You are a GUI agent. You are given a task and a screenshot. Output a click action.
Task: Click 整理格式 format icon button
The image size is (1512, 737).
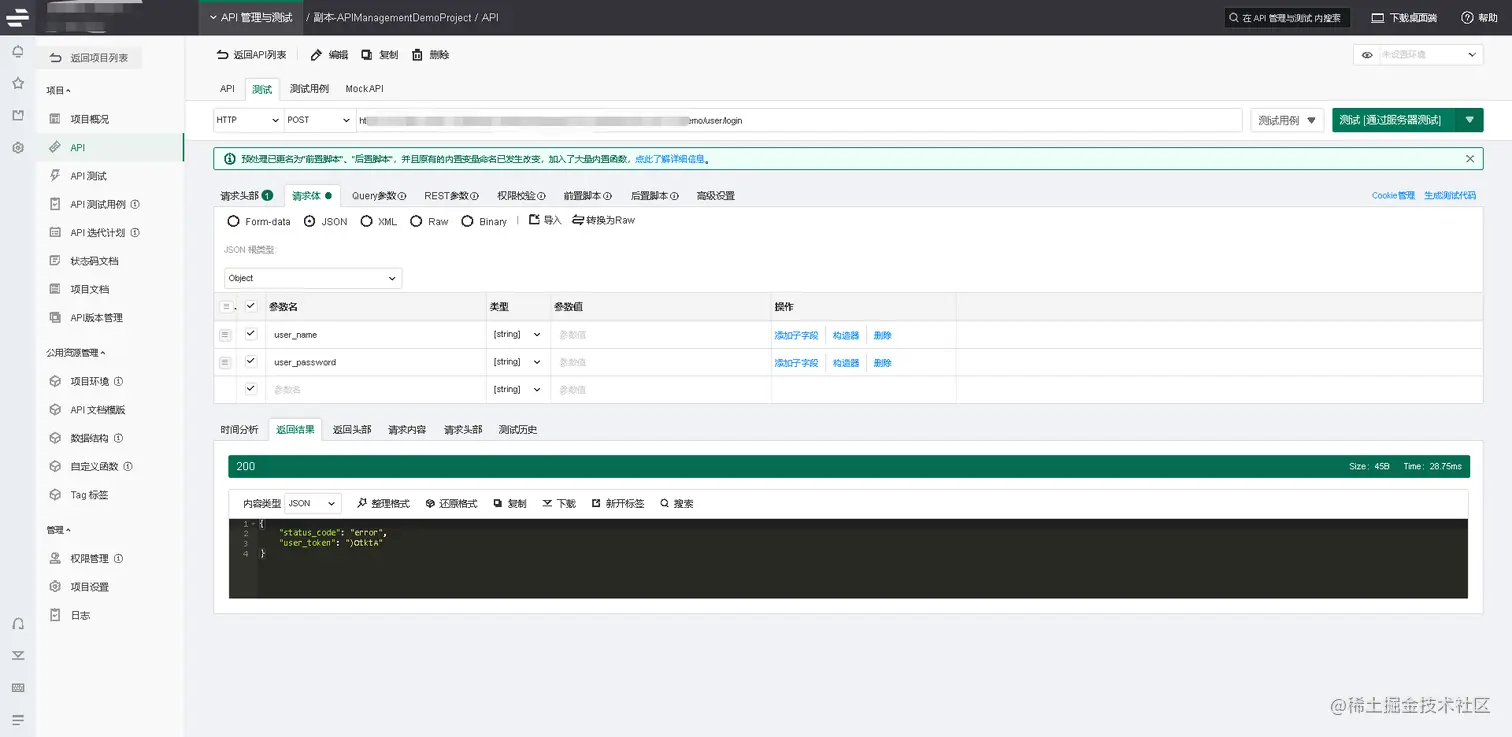pyautogui.click(x=382, y=504)
